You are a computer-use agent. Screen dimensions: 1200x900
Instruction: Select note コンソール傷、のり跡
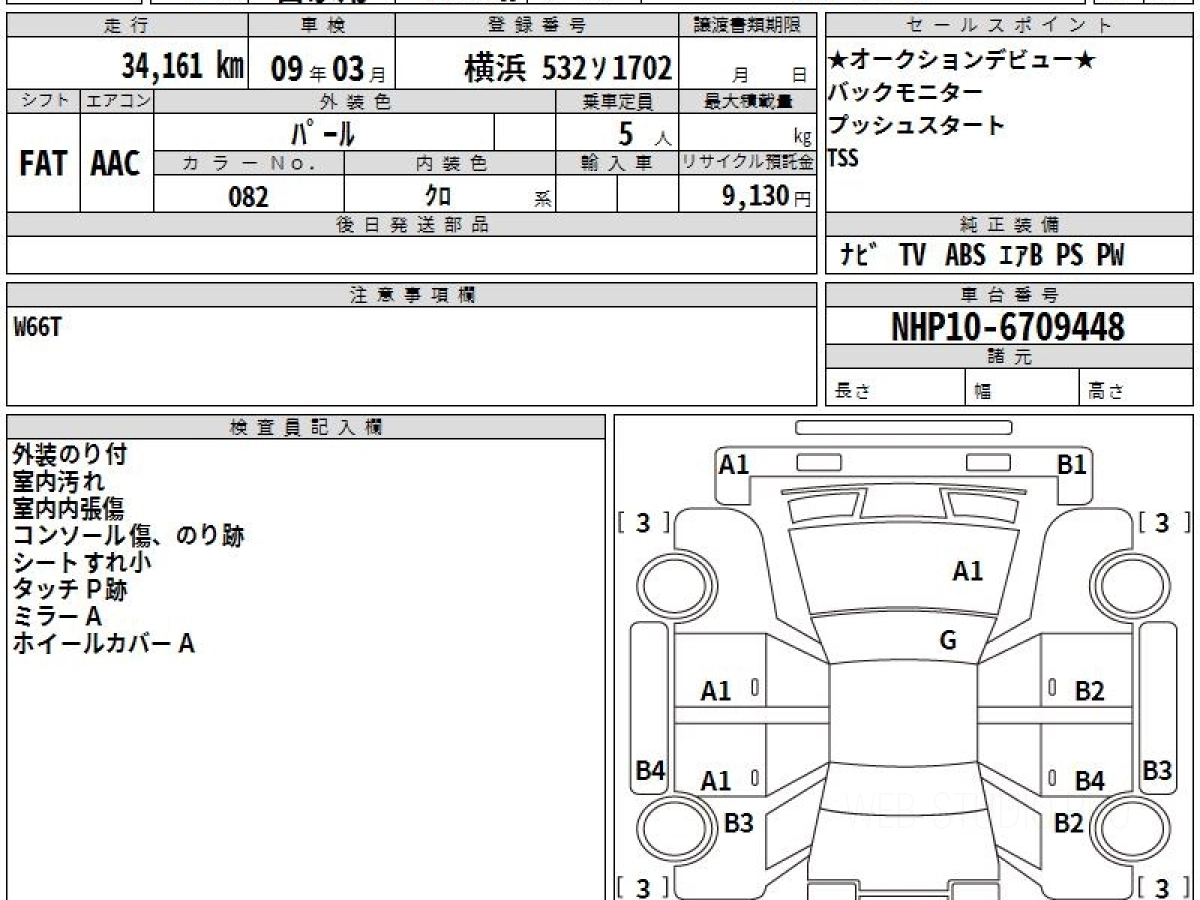click(128, 536)
